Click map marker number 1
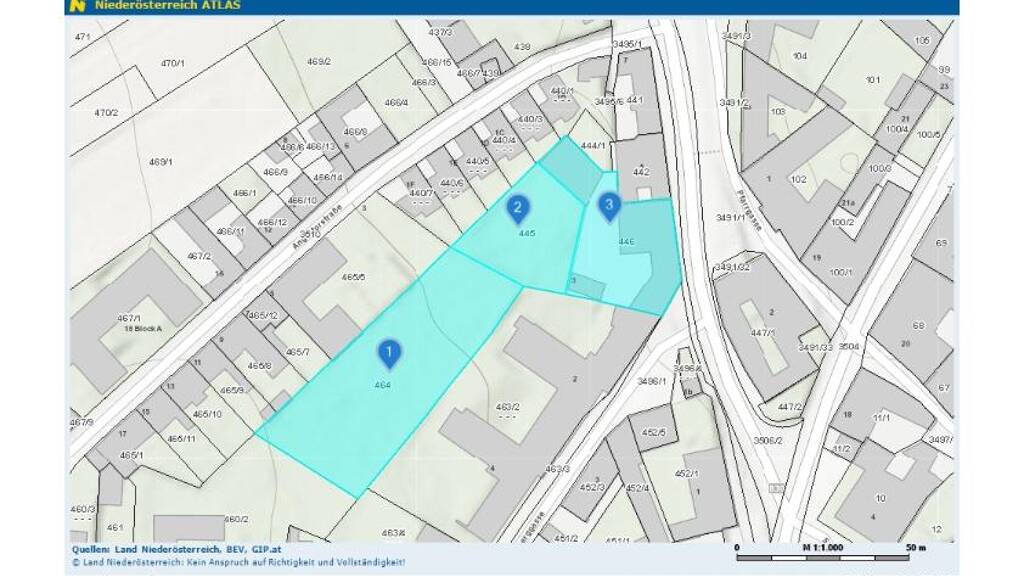 [388, 352]
